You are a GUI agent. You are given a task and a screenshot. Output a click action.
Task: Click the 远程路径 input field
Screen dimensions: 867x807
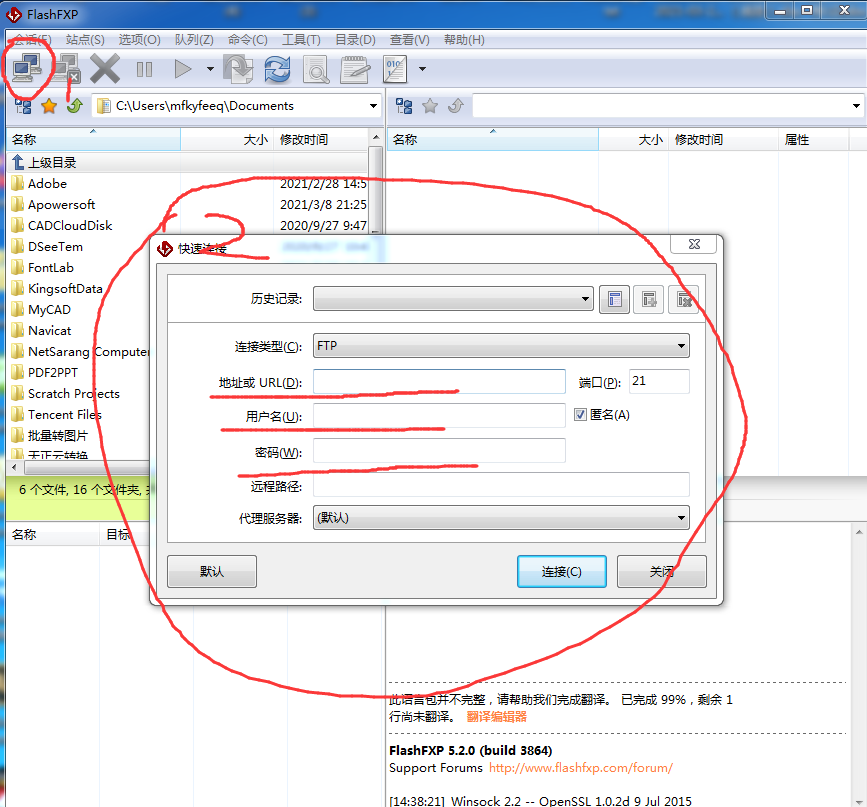pyautogui.click(x=502, y=485)
